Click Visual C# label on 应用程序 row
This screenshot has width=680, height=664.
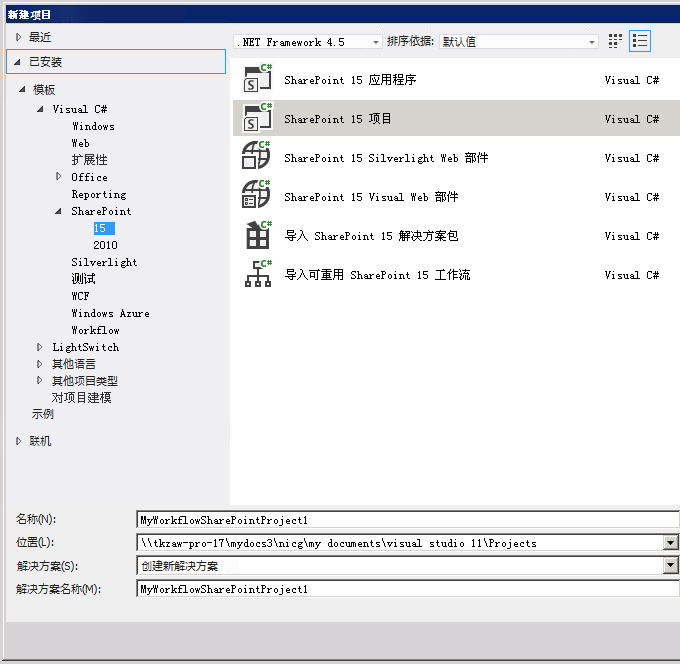click(x=631, y=80)
